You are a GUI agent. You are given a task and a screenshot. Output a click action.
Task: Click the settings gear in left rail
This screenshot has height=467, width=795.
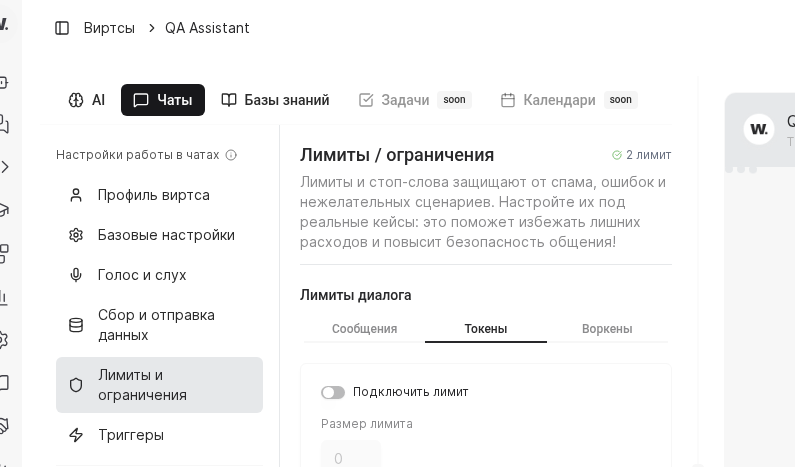coord(4,339)
